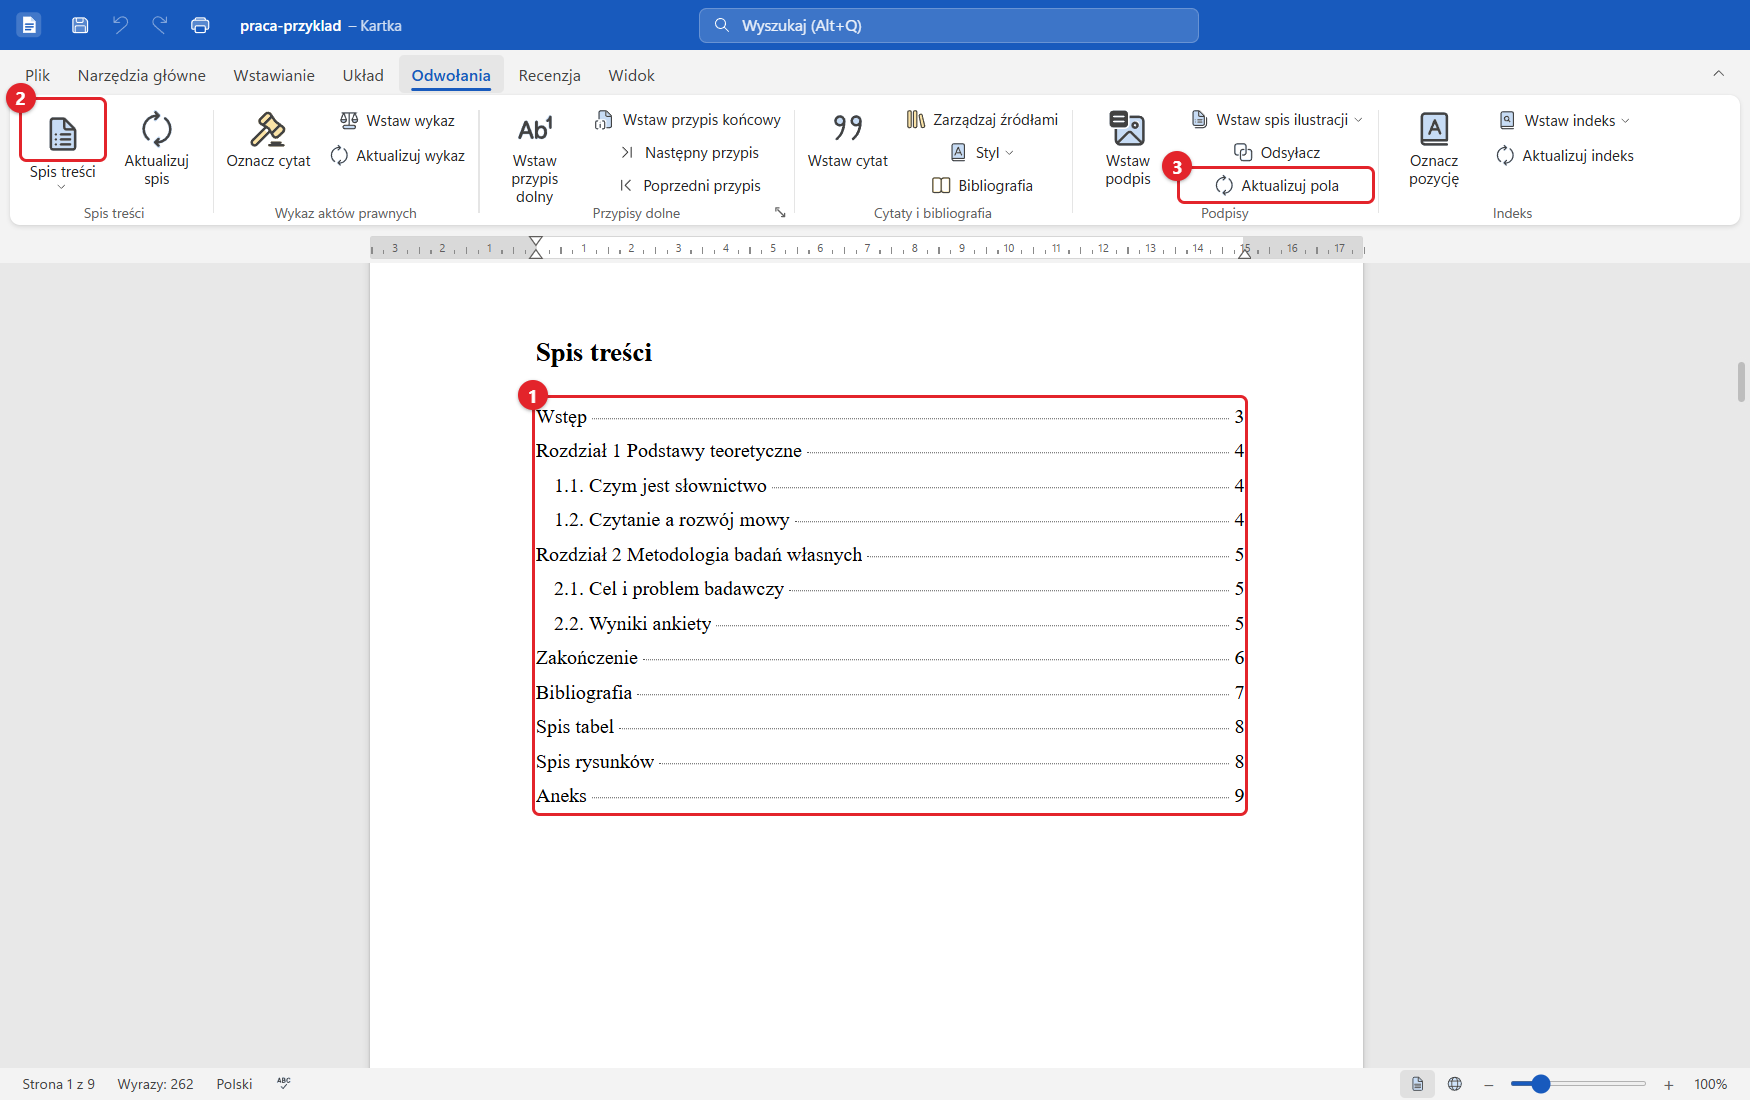This screenshot has height=1100, width=1750.
Task: Click the spell check status icon
Action: [284, 1083]
